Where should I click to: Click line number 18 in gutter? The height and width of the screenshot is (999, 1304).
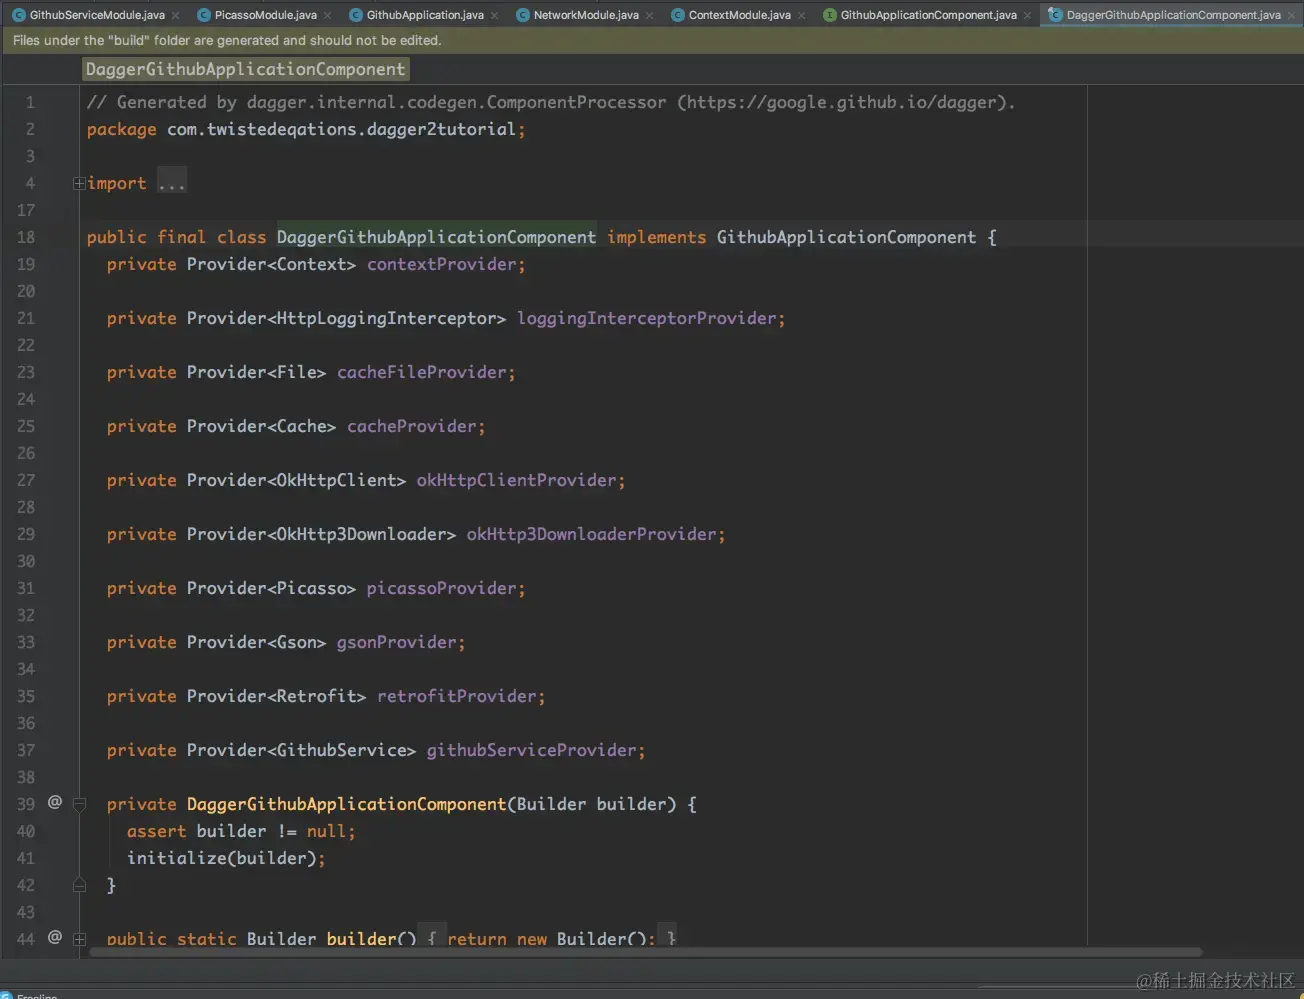click(26, 237)
